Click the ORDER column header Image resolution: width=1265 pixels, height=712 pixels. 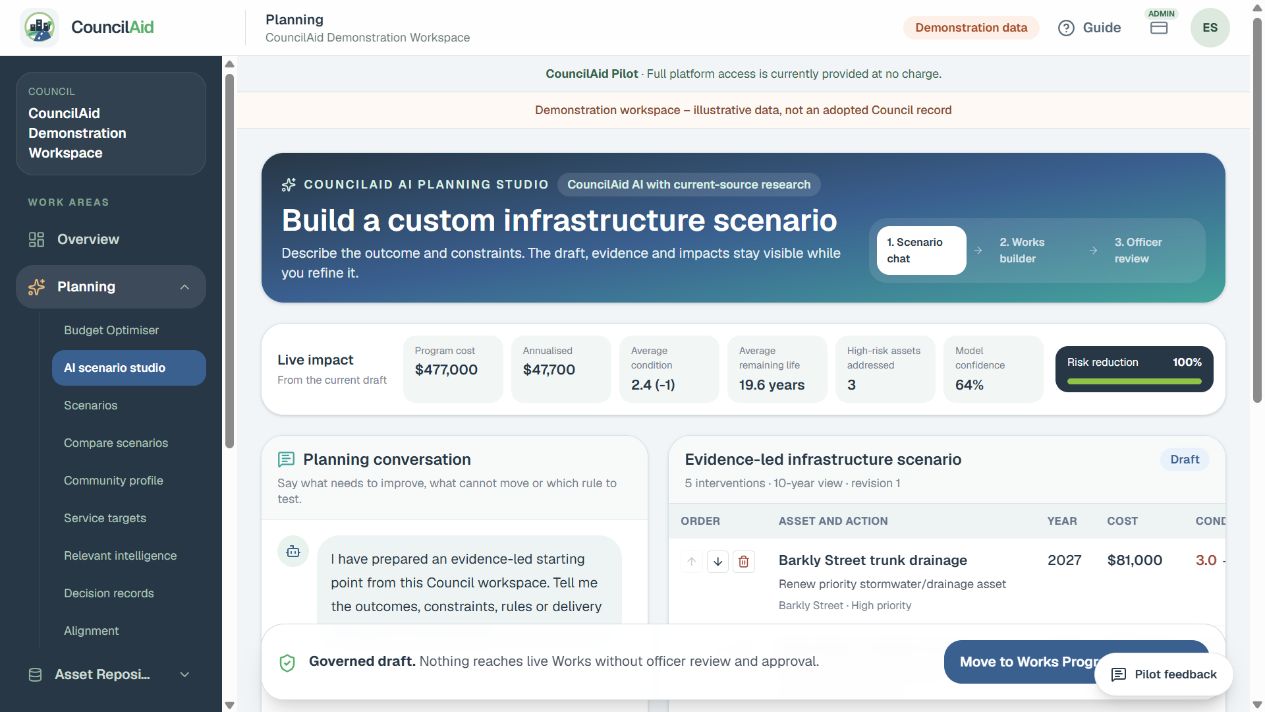[700, 521]
